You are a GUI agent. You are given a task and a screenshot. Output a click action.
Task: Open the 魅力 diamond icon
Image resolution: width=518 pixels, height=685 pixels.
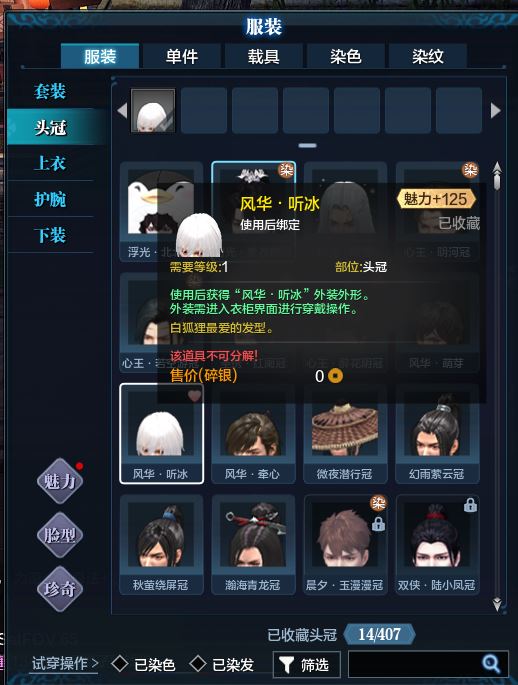pyautogui.click(x=59, y=481)
